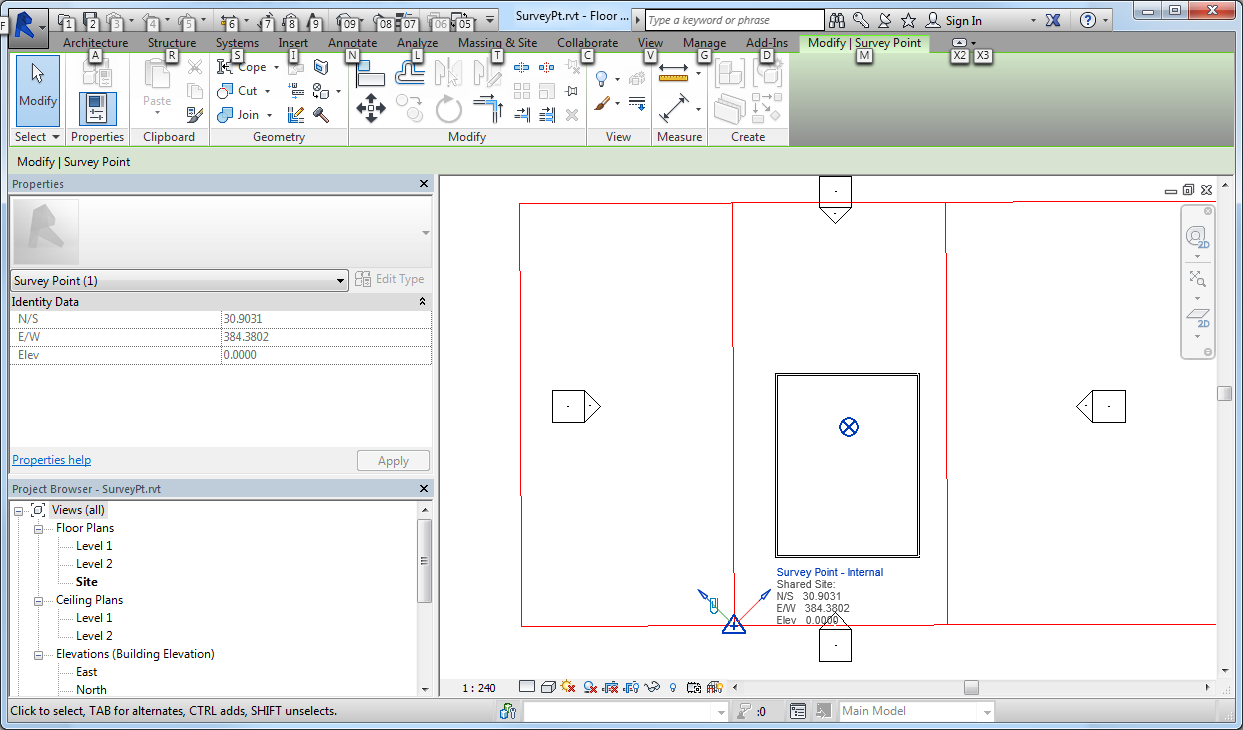Toggle Sun Path off icon
This screenshot has height=730, width=1243.
point(569,687)
